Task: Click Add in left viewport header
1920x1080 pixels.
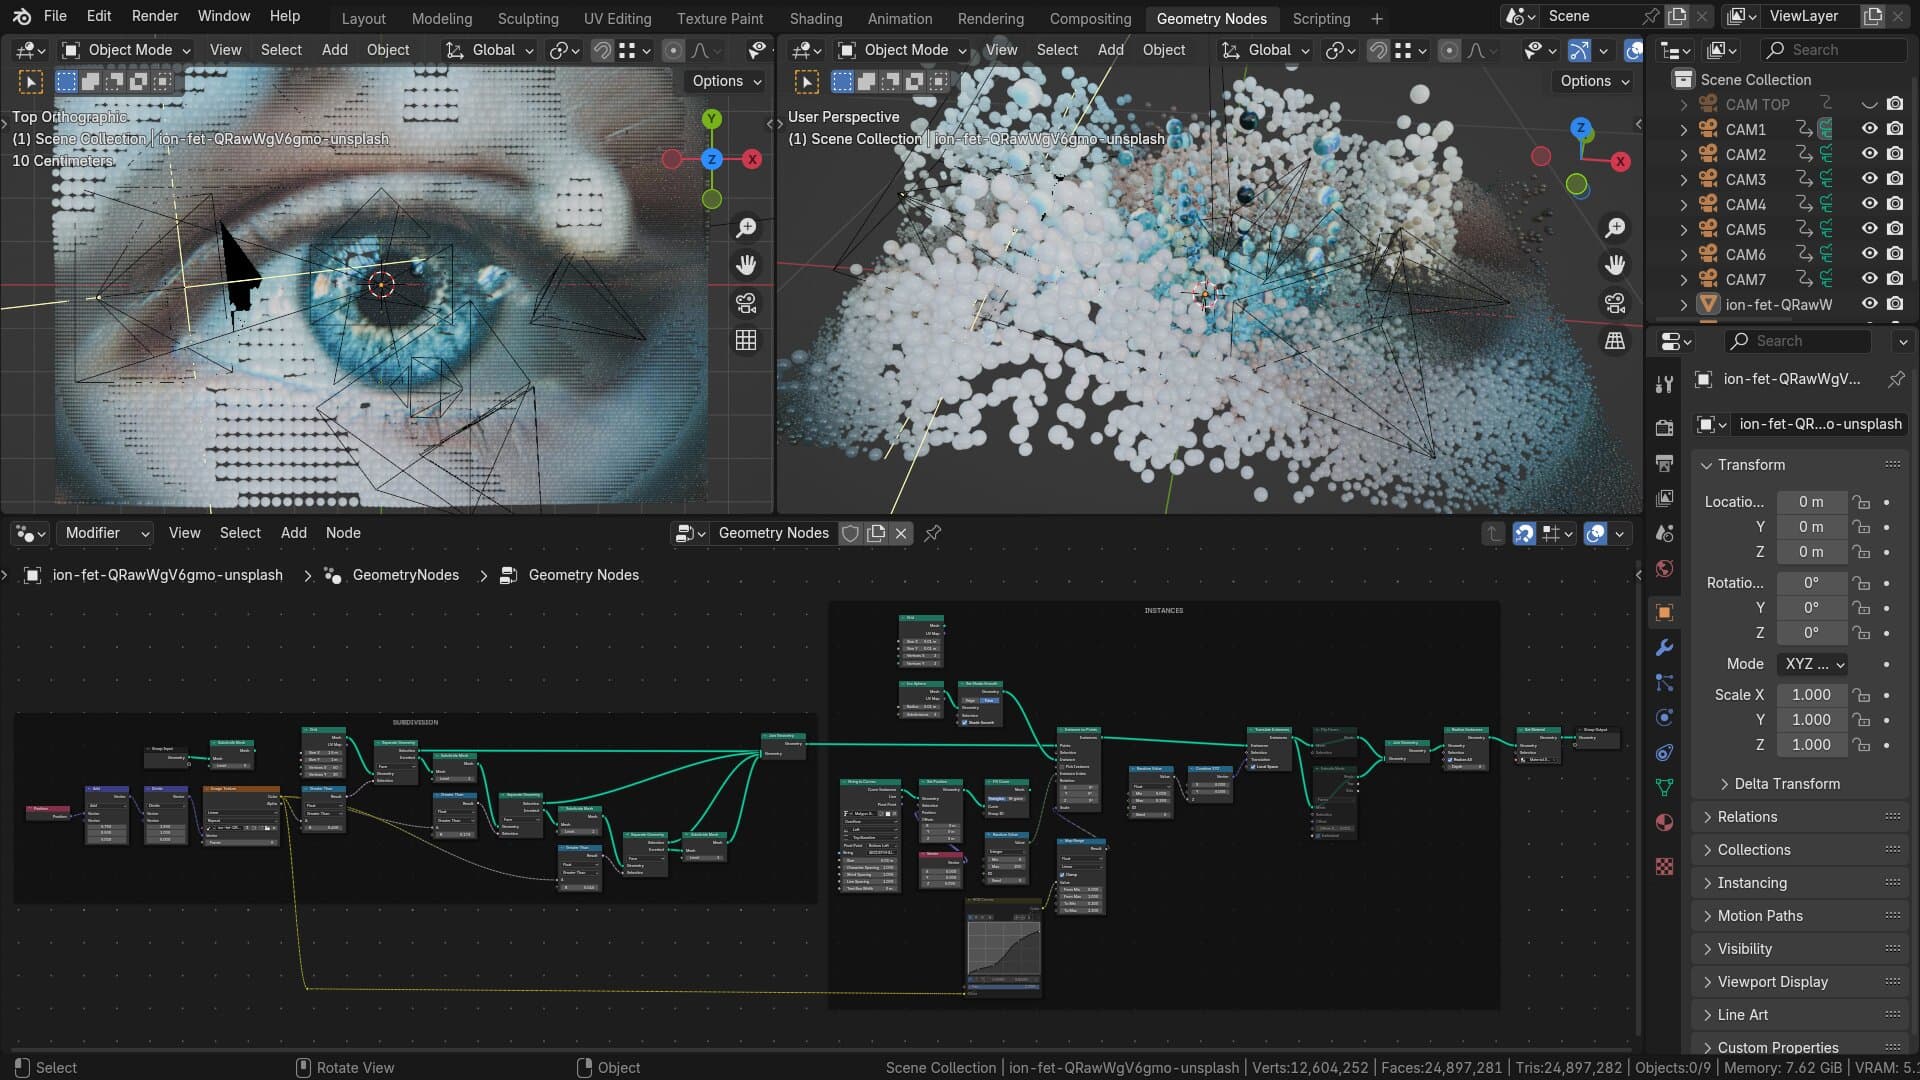Action: (335, 50)
